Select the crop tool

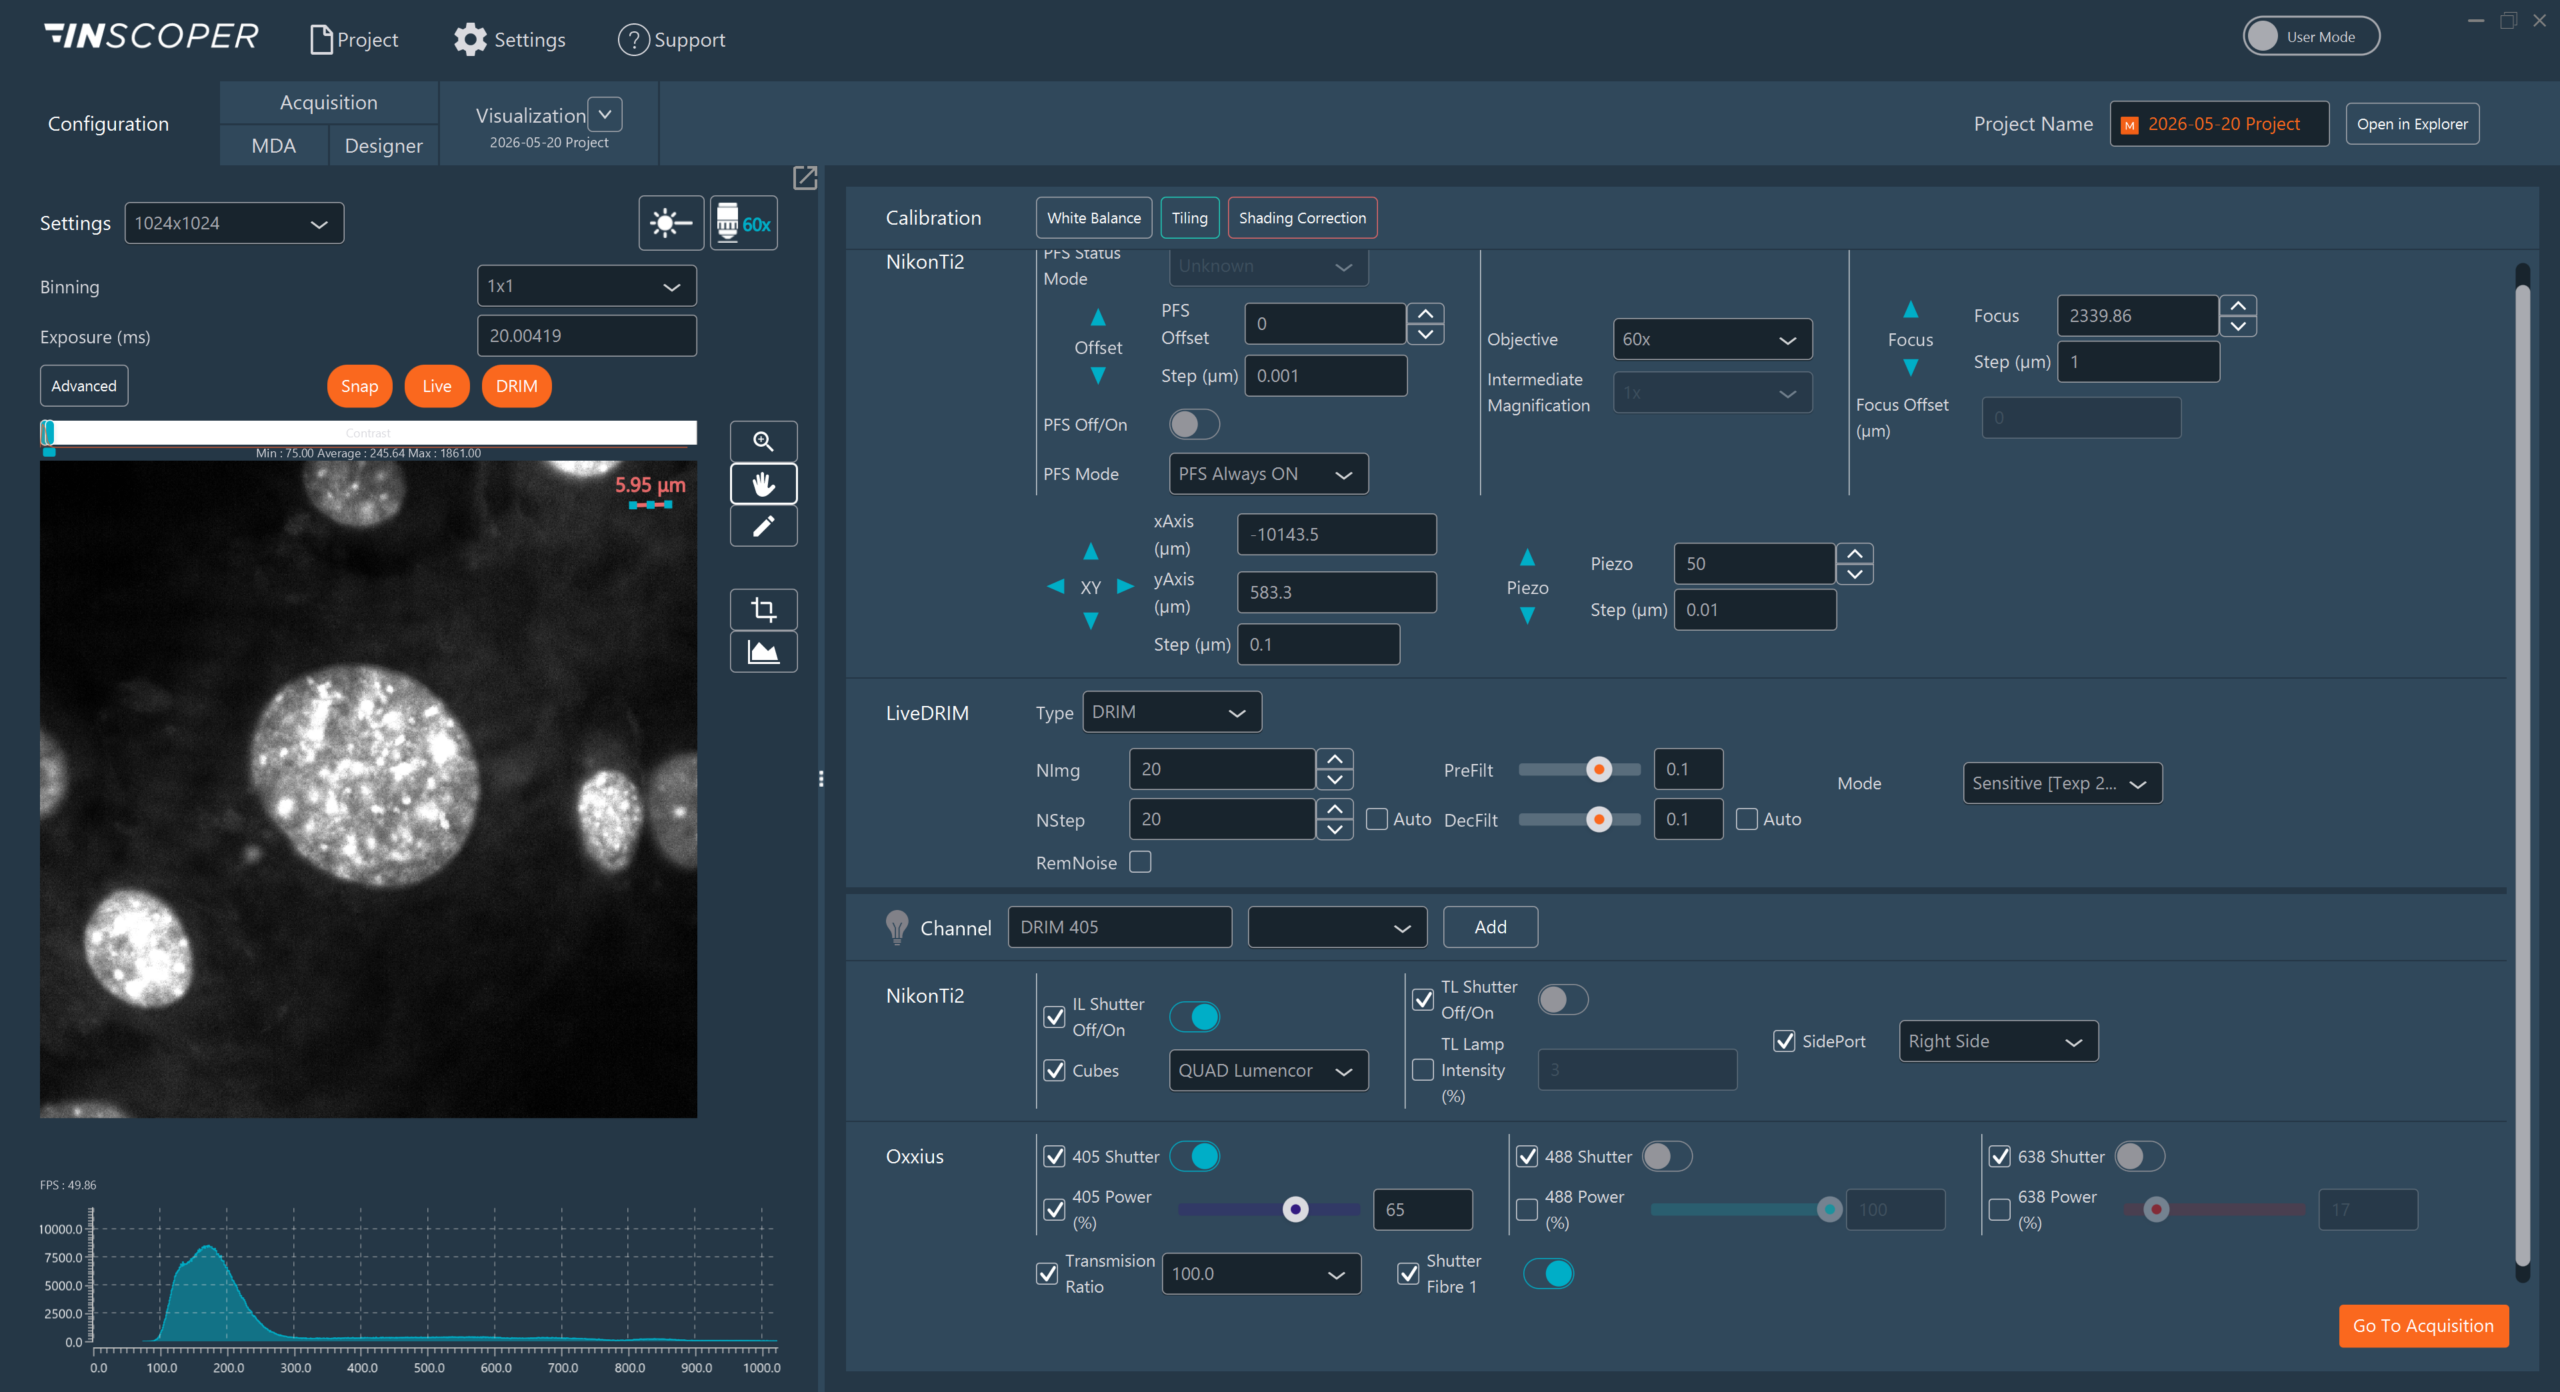tap(763, 609)
